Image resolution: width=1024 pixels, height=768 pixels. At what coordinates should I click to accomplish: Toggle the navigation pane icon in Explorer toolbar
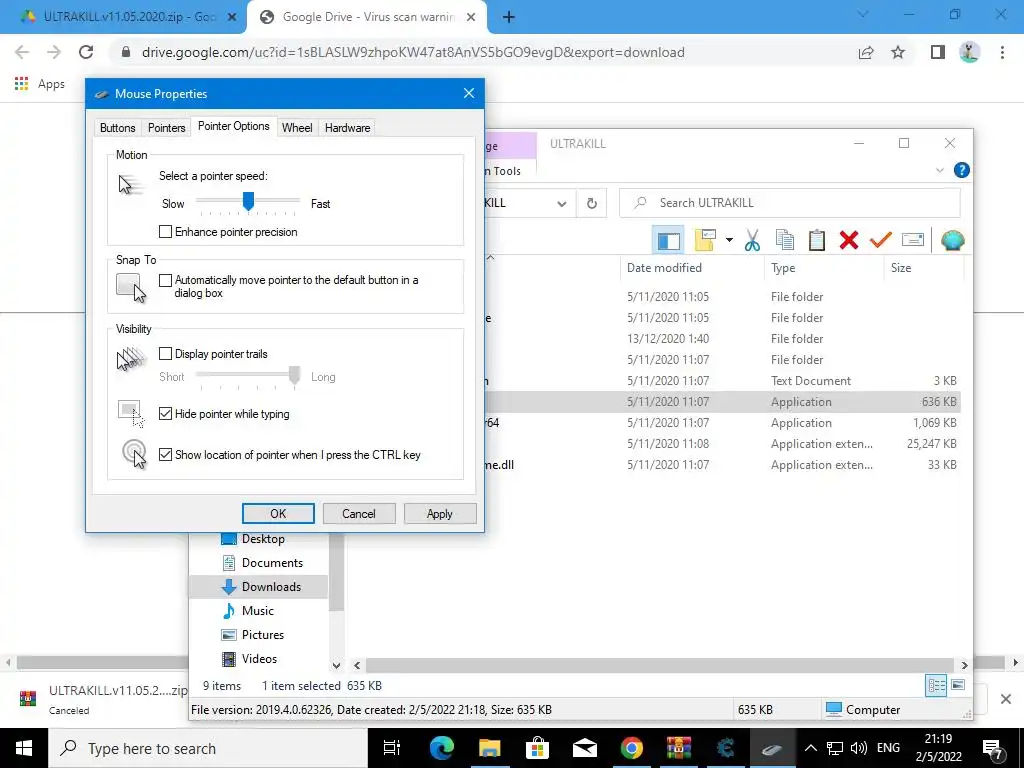pyautogui.click(x=668, y=240)
